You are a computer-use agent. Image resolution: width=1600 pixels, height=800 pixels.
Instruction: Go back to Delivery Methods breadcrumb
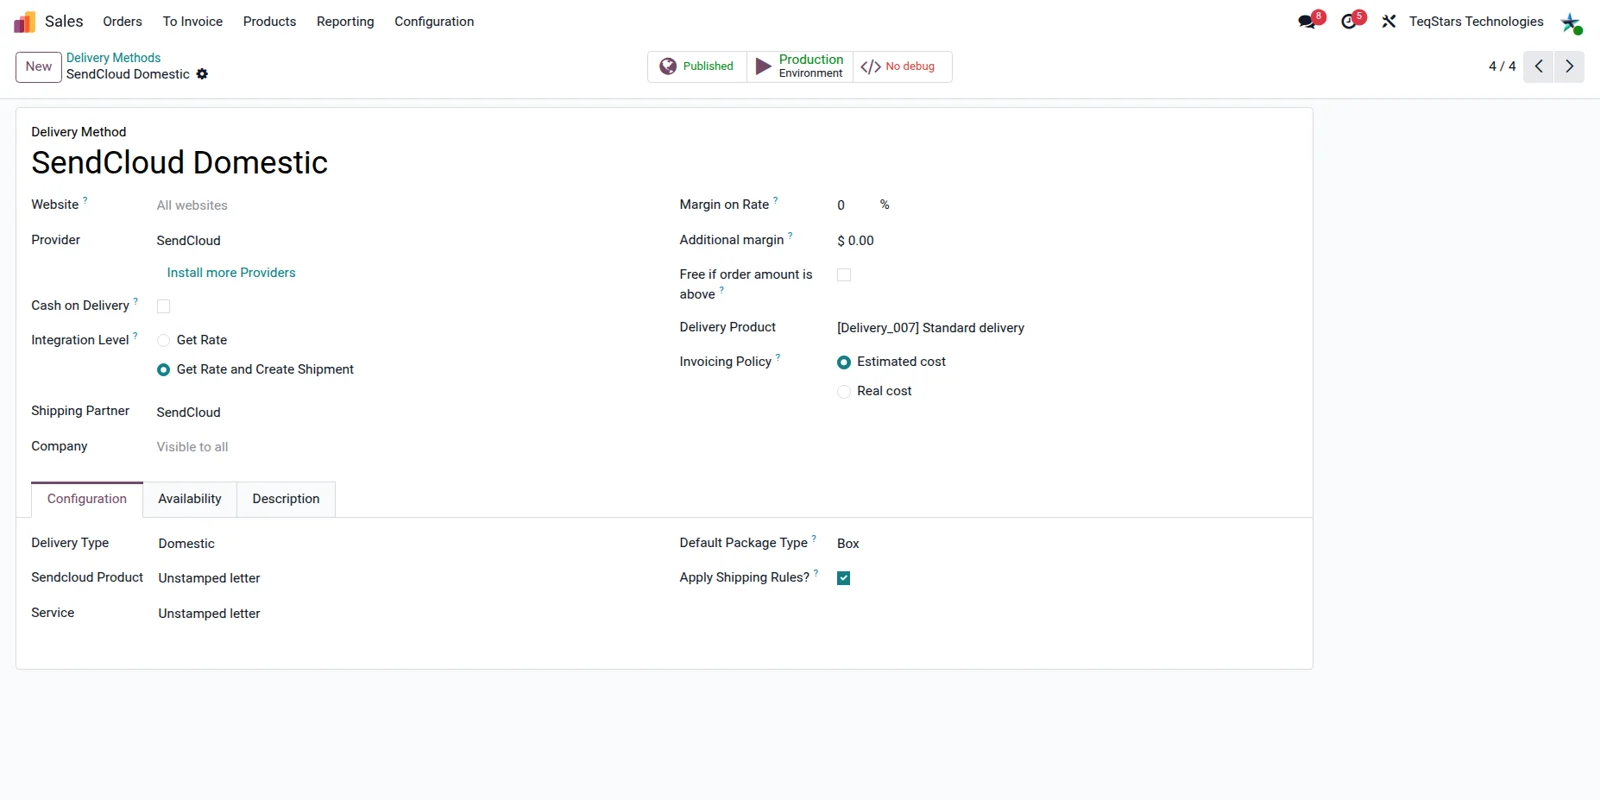click(x=113, y=58)
